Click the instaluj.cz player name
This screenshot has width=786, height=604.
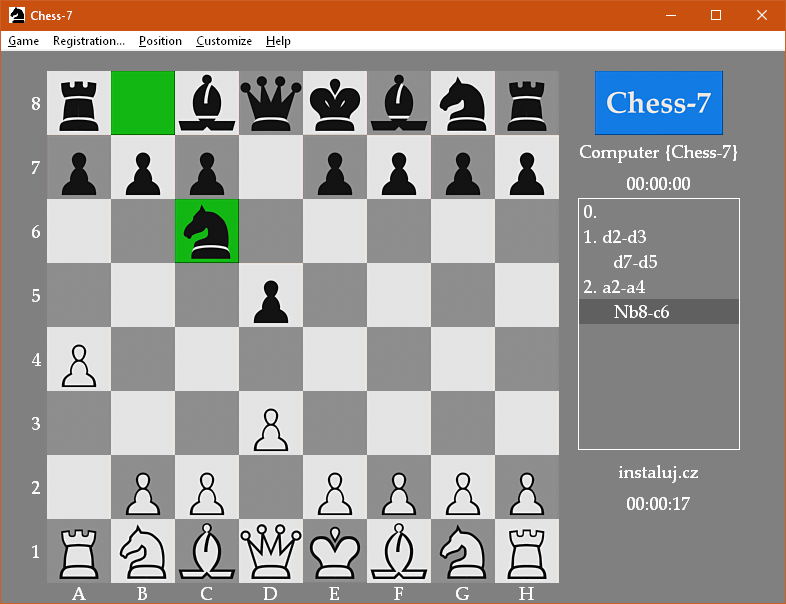point(658,473)
